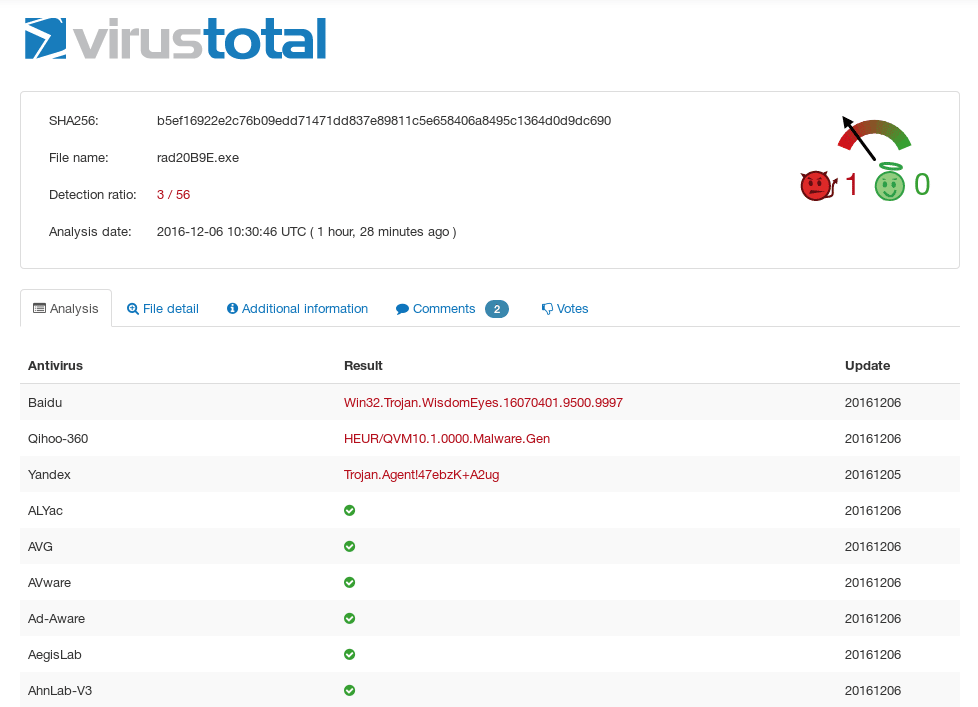978x707 pixels.
Task: Click the Win32.Trojan.WisdomEyes result text
Action: tap(483, 403)
